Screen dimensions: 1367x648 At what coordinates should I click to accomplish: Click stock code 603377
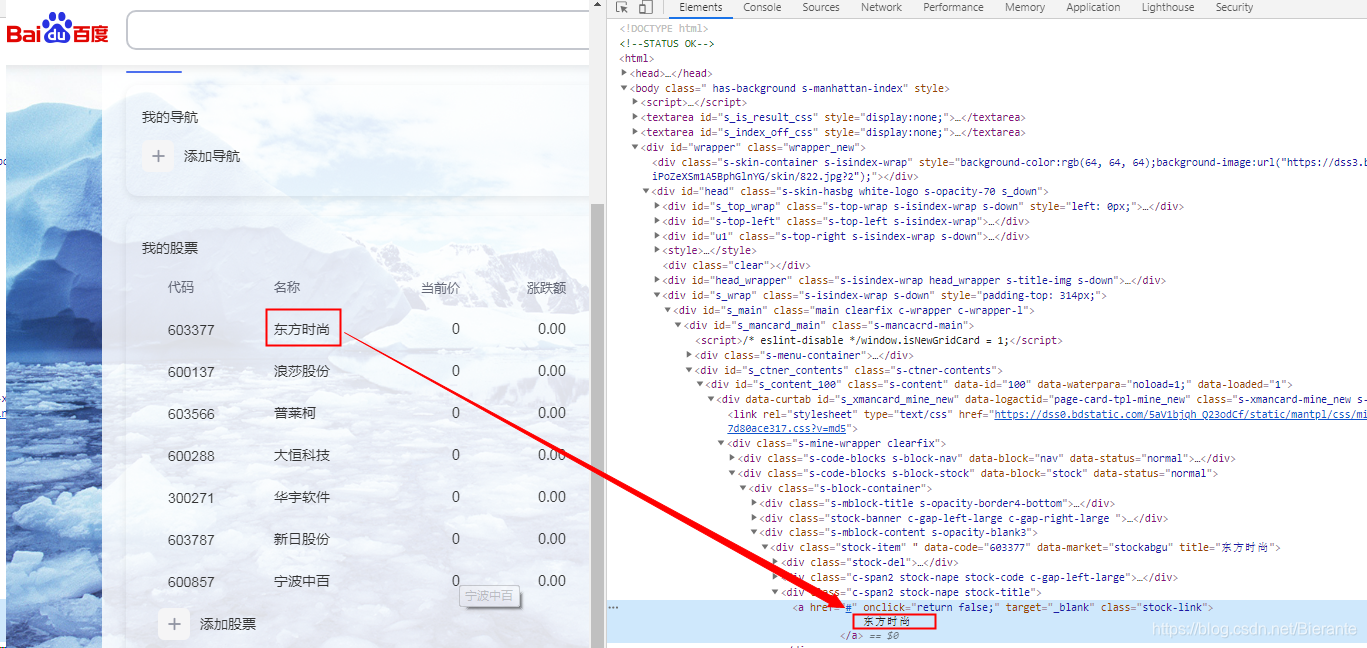click(191, 330)
